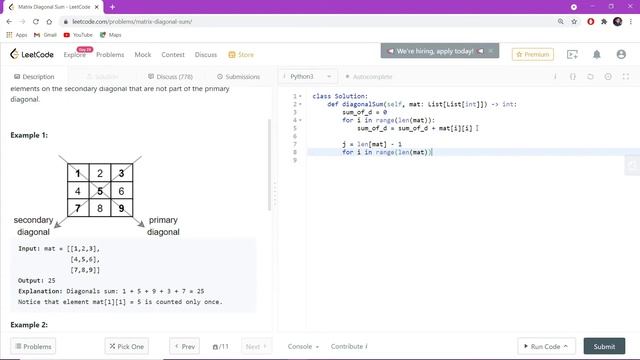The height and width of the screenshot is (360, 640).
Task: Click the description panel scrollbar
Action: 269,165
